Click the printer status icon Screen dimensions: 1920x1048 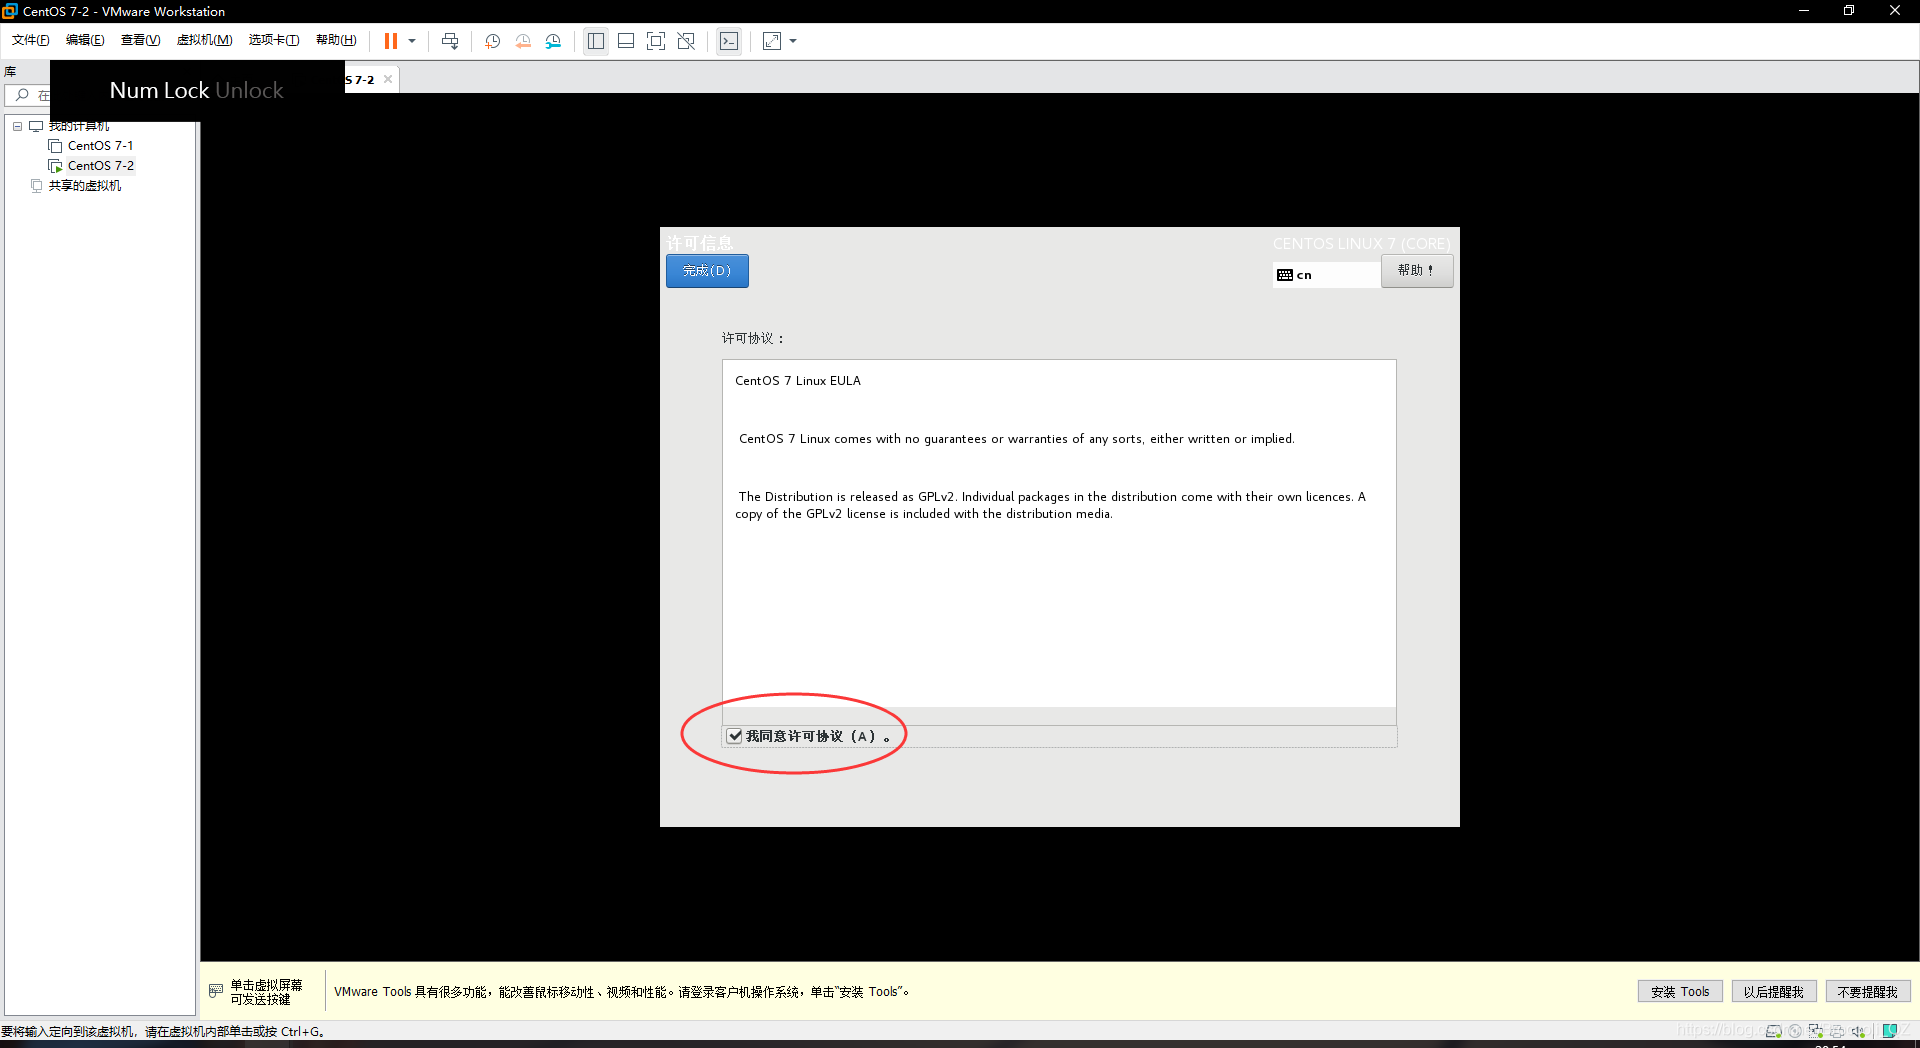click(1837, 1031)
